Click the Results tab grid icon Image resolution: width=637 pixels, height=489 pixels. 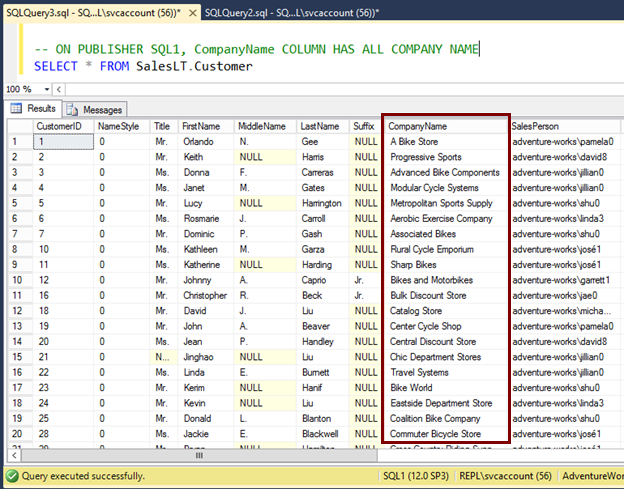[x=16, y=109]
